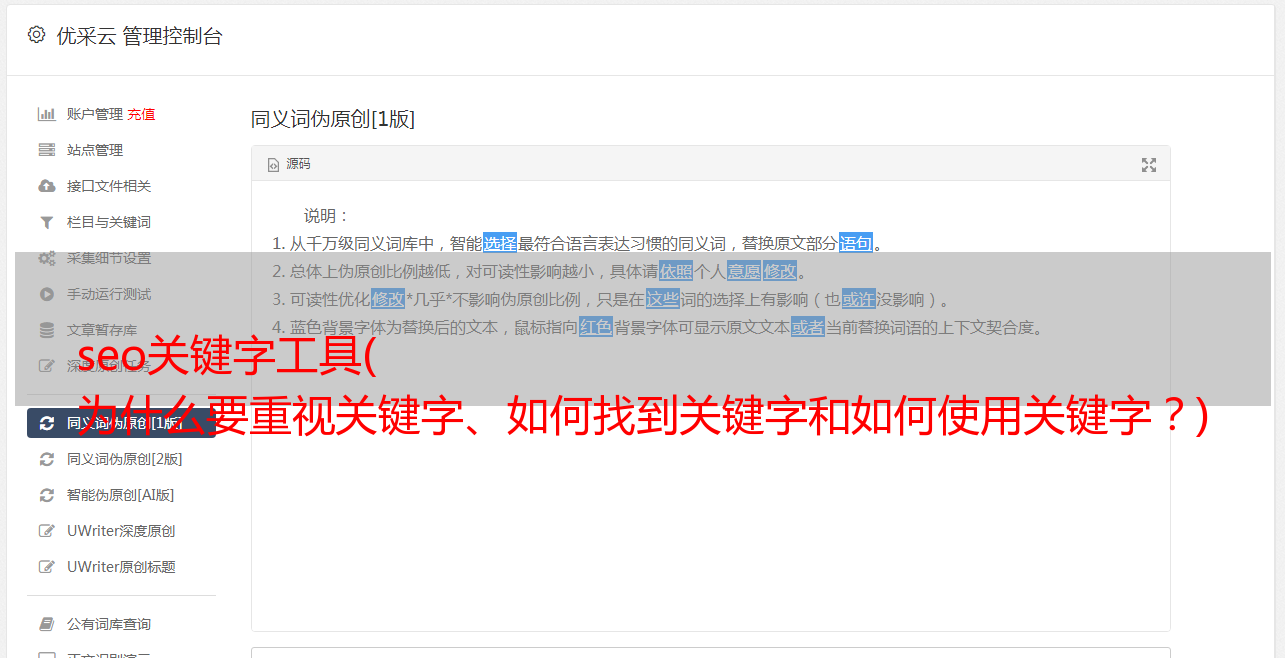Image resolution: width=1285 pixels, height=658 pixels.
Task: Click the 手动运行测试 play icon
Action: coord(46,294)
